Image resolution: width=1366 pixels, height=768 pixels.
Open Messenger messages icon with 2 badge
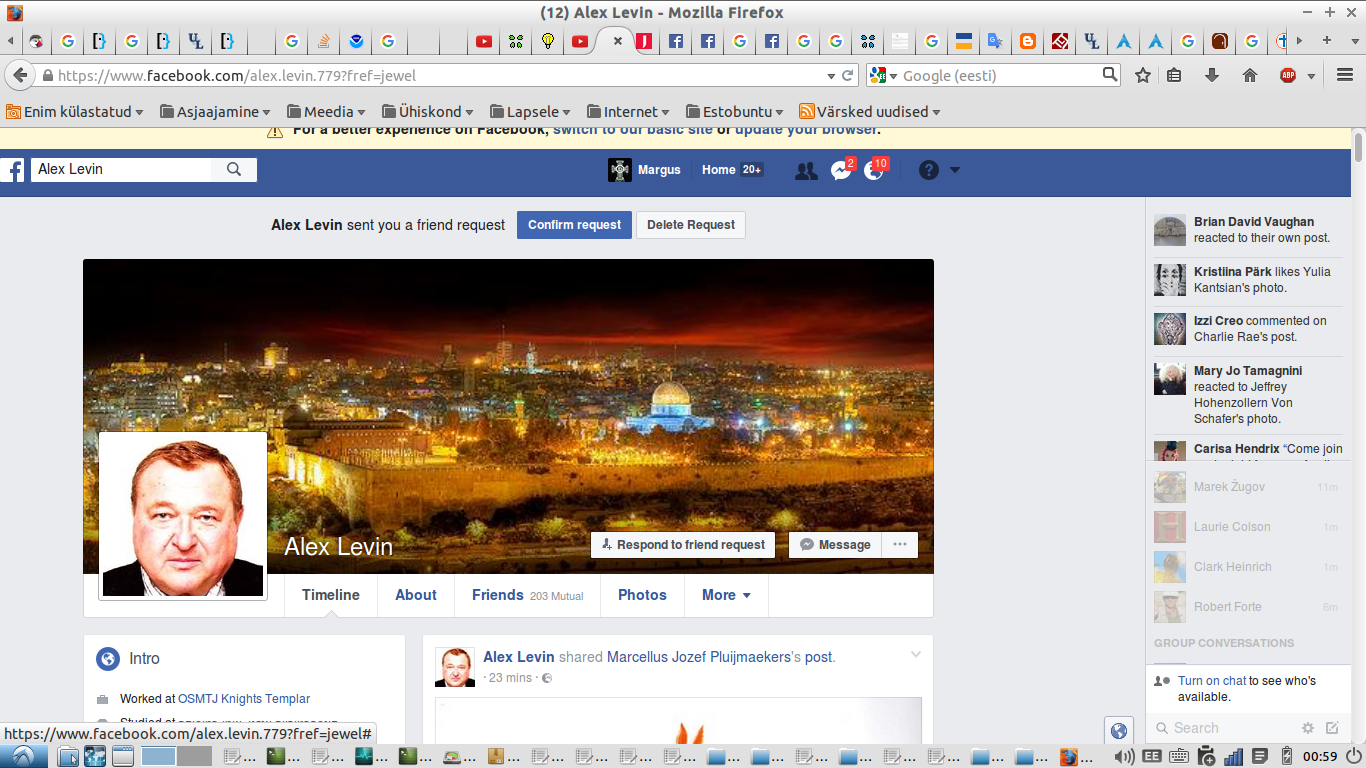point(842,169)
